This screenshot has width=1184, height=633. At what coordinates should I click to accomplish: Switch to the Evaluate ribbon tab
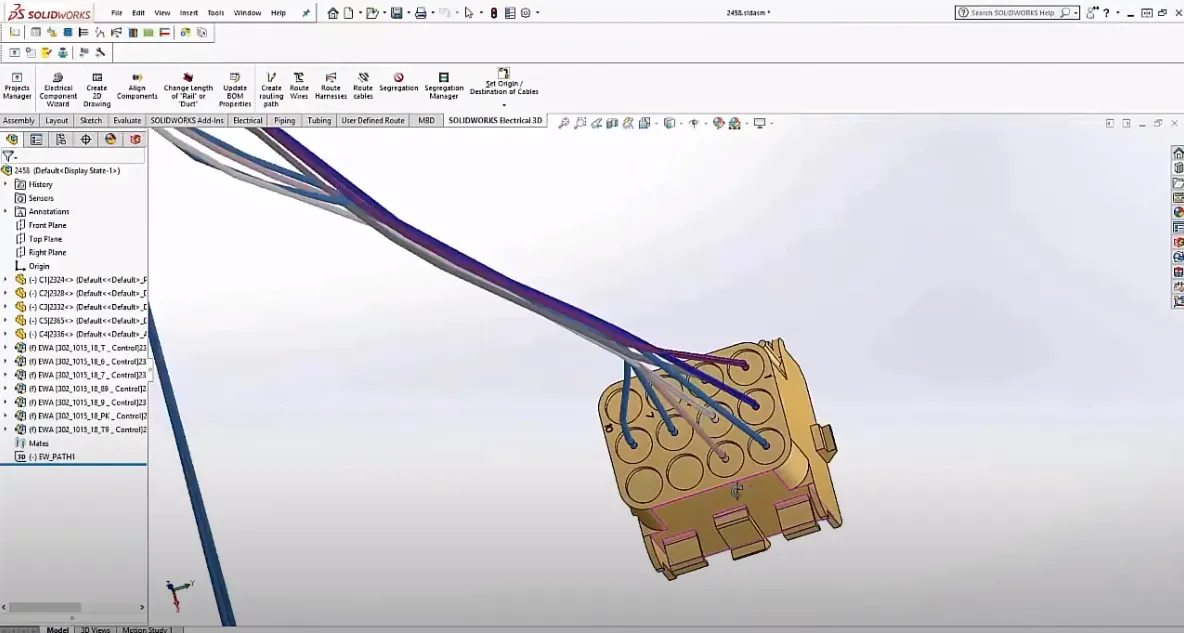point(127,121)
